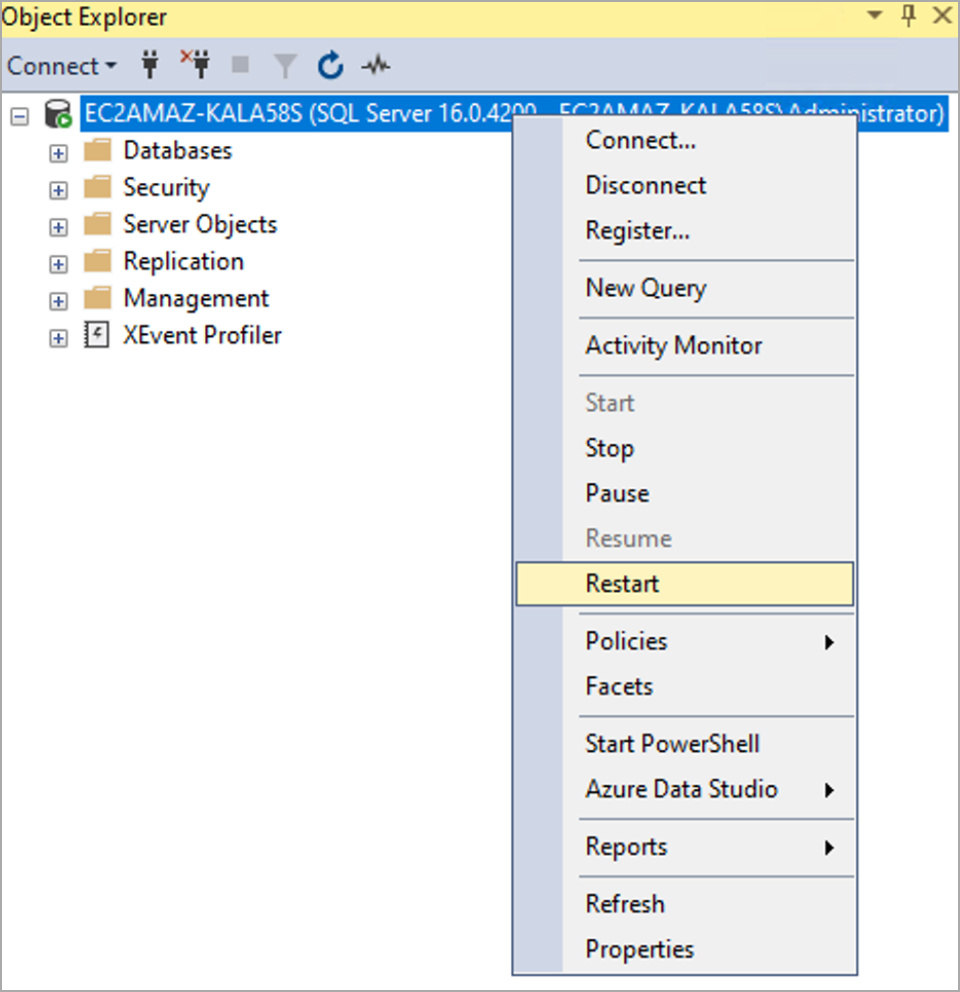Click the Server Objects folder icon
The height and width of the screenshot is (992, 960).
pos(97,224)
